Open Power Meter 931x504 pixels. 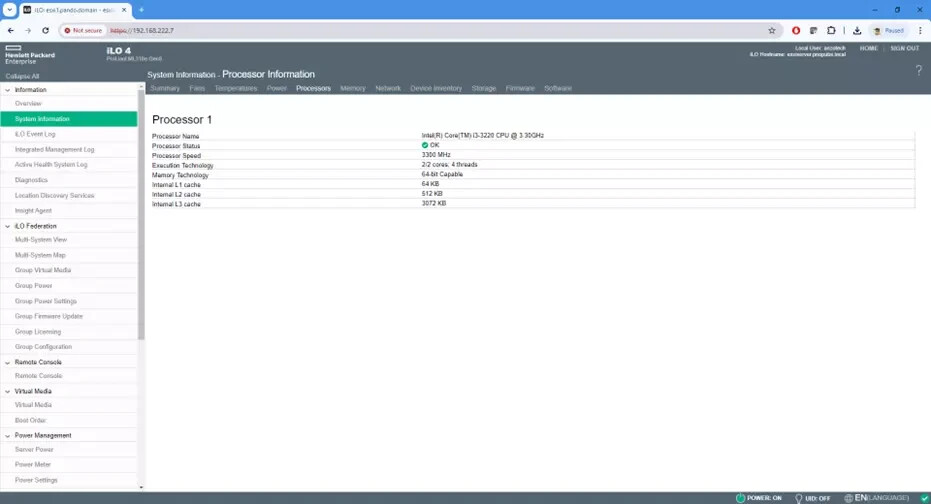pos(69,464)
